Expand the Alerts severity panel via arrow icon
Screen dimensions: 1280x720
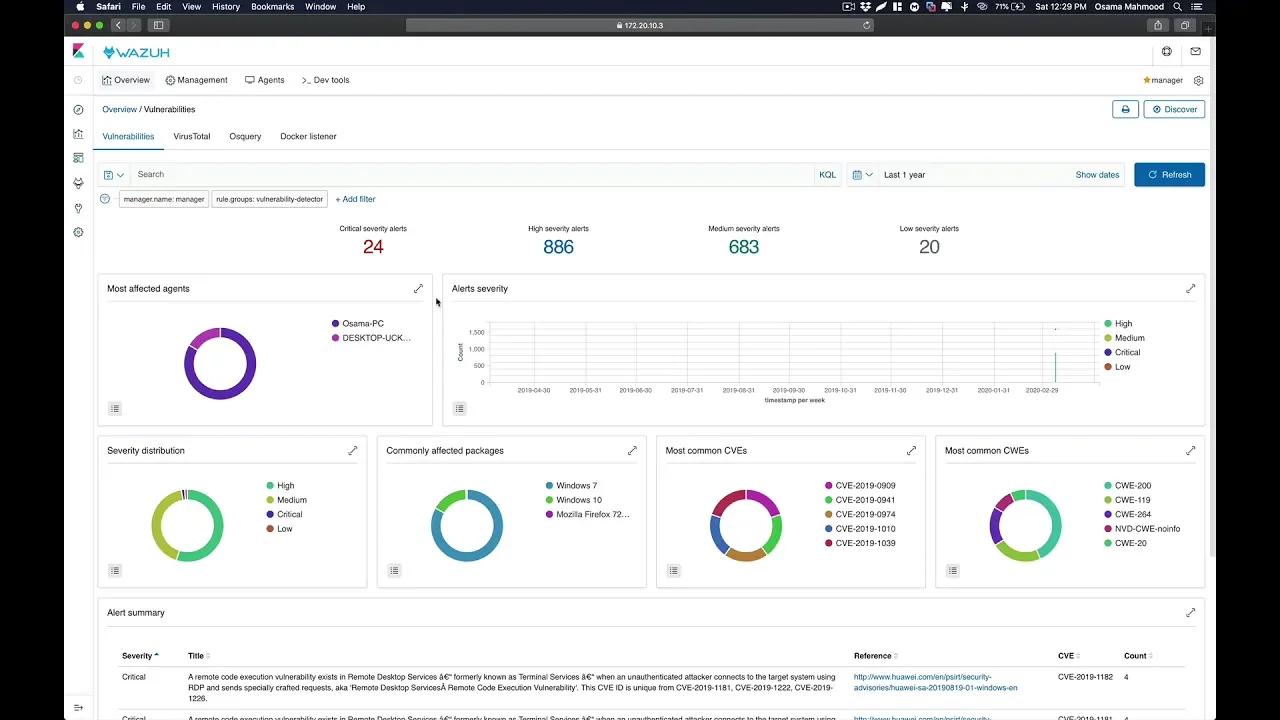coord(1190,288)
